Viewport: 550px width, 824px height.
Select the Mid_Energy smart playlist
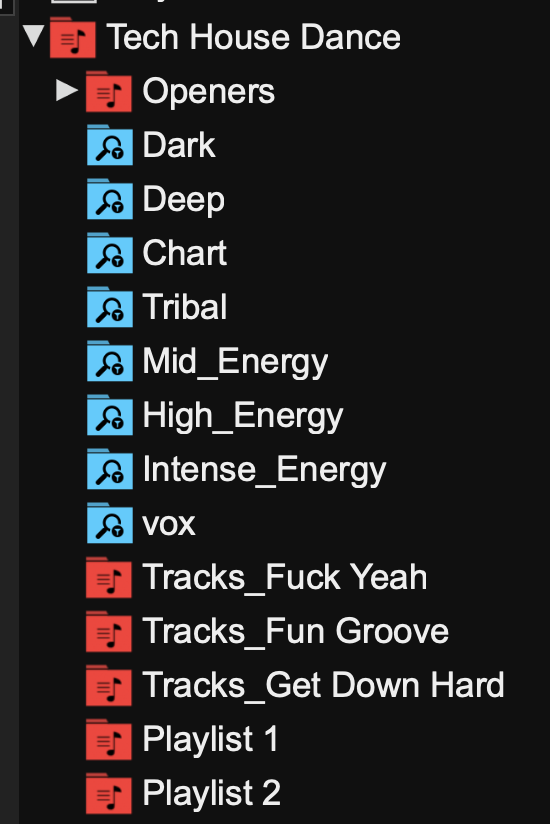(x=235, y=363)
